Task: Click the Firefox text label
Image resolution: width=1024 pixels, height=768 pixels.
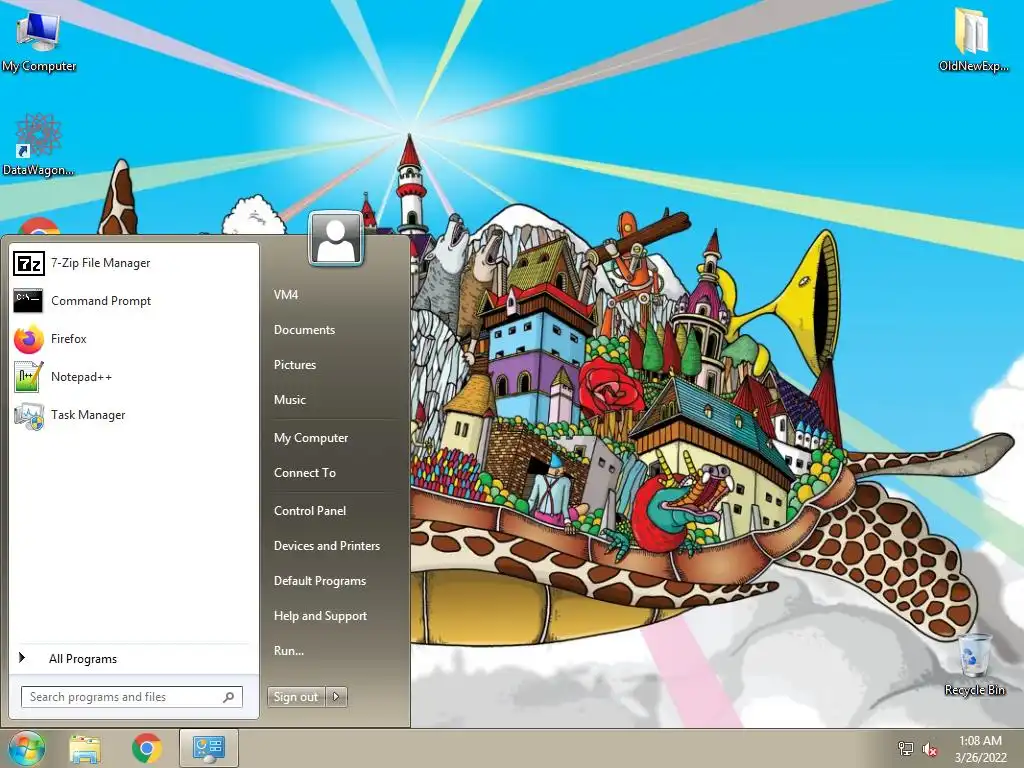Action: click(x=69, y=339)
